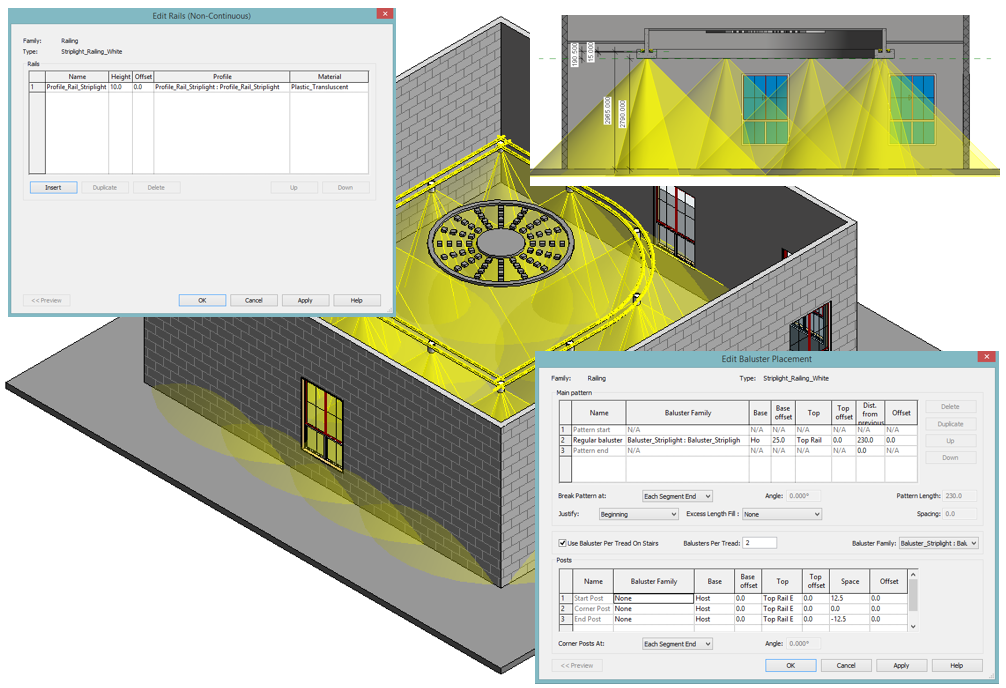Open the Baluster Family dropdown next to Balusters Per Tread
Screen dimensions: 1006x688
(x=939, y=543)
